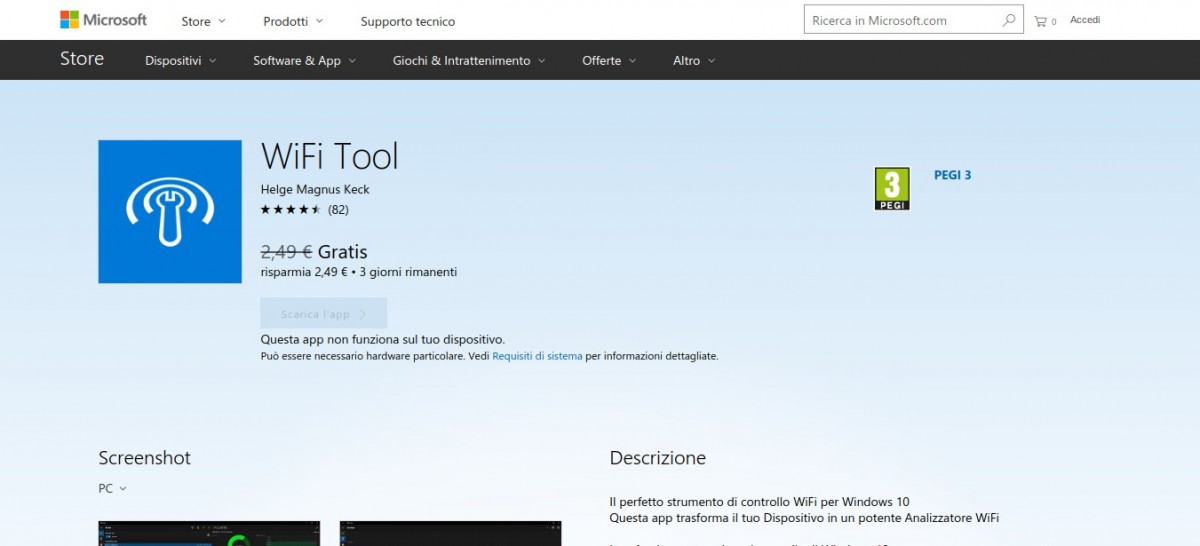Open the Altro menu

694,61
